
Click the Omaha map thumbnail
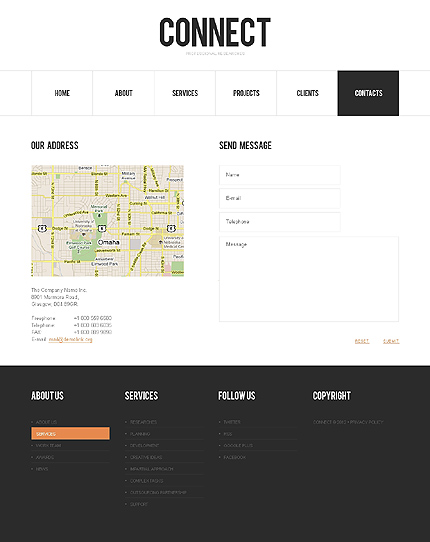pyautogui.click(x=108, y=221)
